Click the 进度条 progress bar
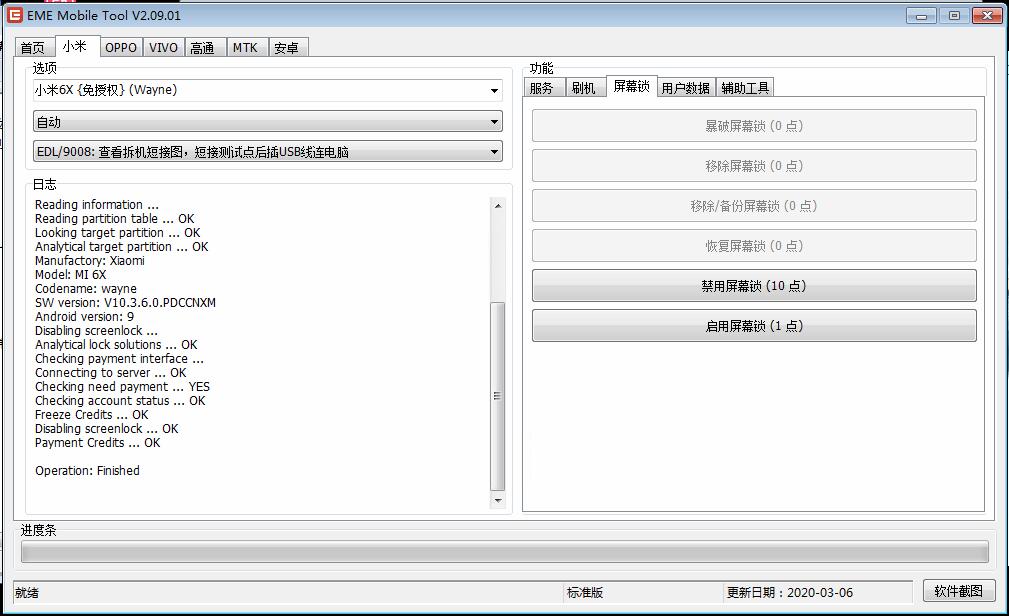Screen dimensions: 1009x616 click(504, 552)
